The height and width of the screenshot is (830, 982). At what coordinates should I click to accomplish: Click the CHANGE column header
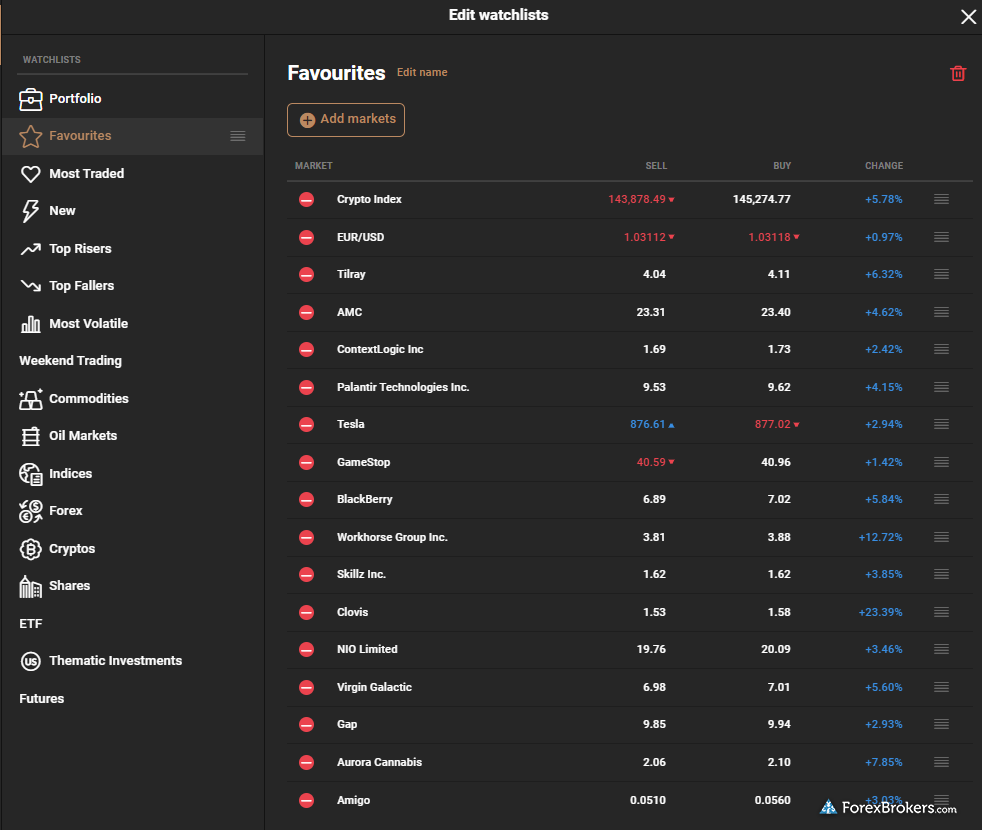pos(884,166)
